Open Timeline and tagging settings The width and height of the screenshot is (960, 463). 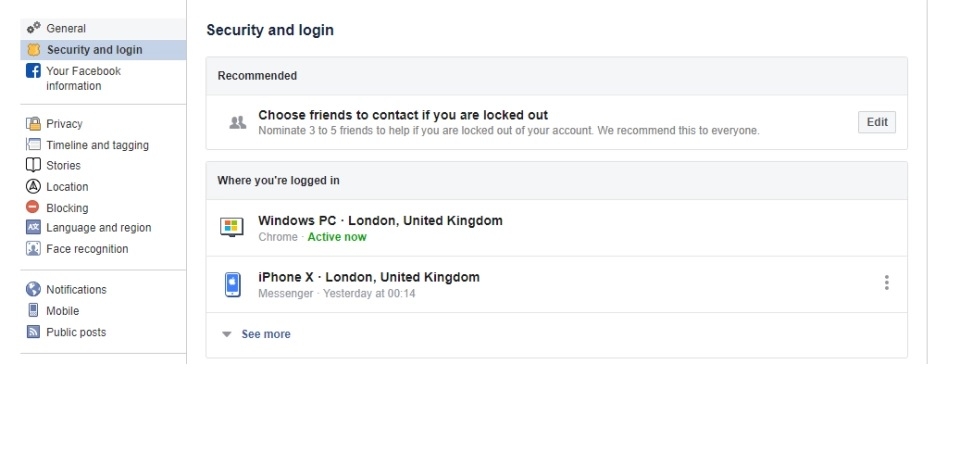(97, 145)
